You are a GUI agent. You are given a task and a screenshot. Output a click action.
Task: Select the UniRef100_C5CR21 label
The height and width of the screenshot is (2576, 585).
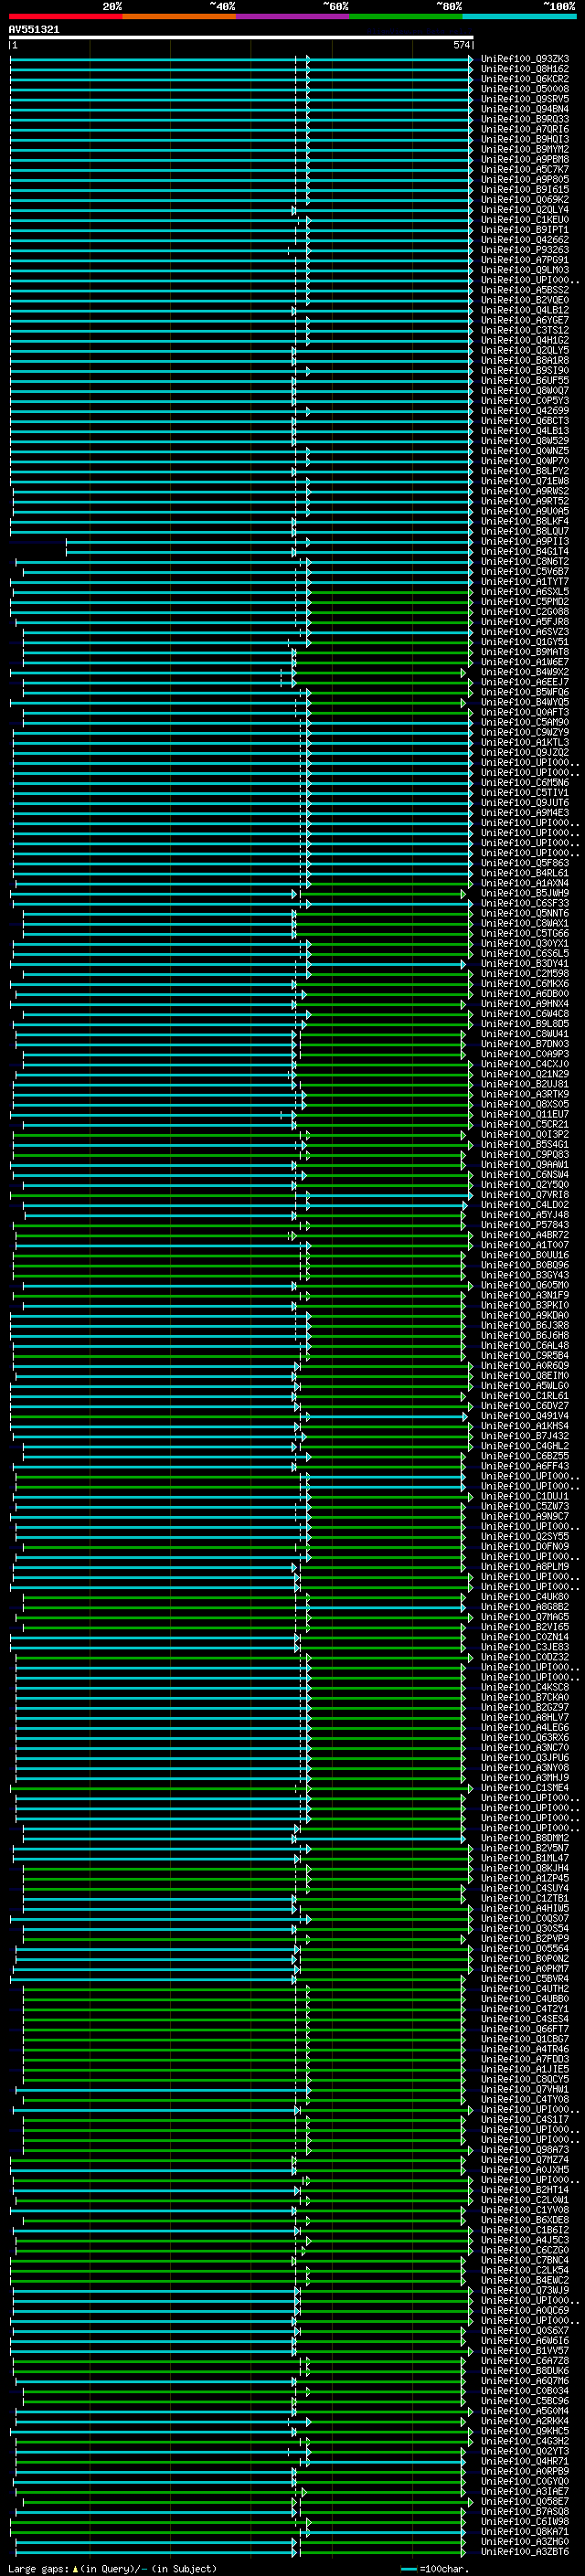[x=525, y=1125]
